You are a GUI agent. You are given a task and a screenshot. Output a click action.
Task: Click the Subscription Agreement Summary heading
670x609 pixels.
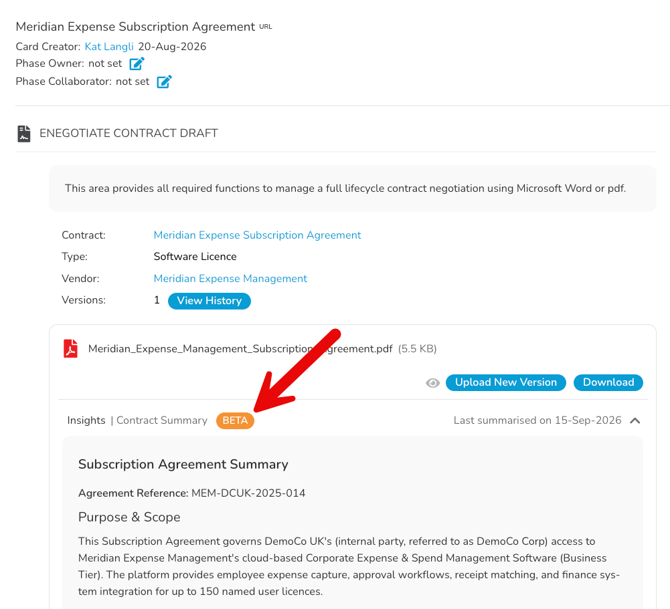pos(183,465)
